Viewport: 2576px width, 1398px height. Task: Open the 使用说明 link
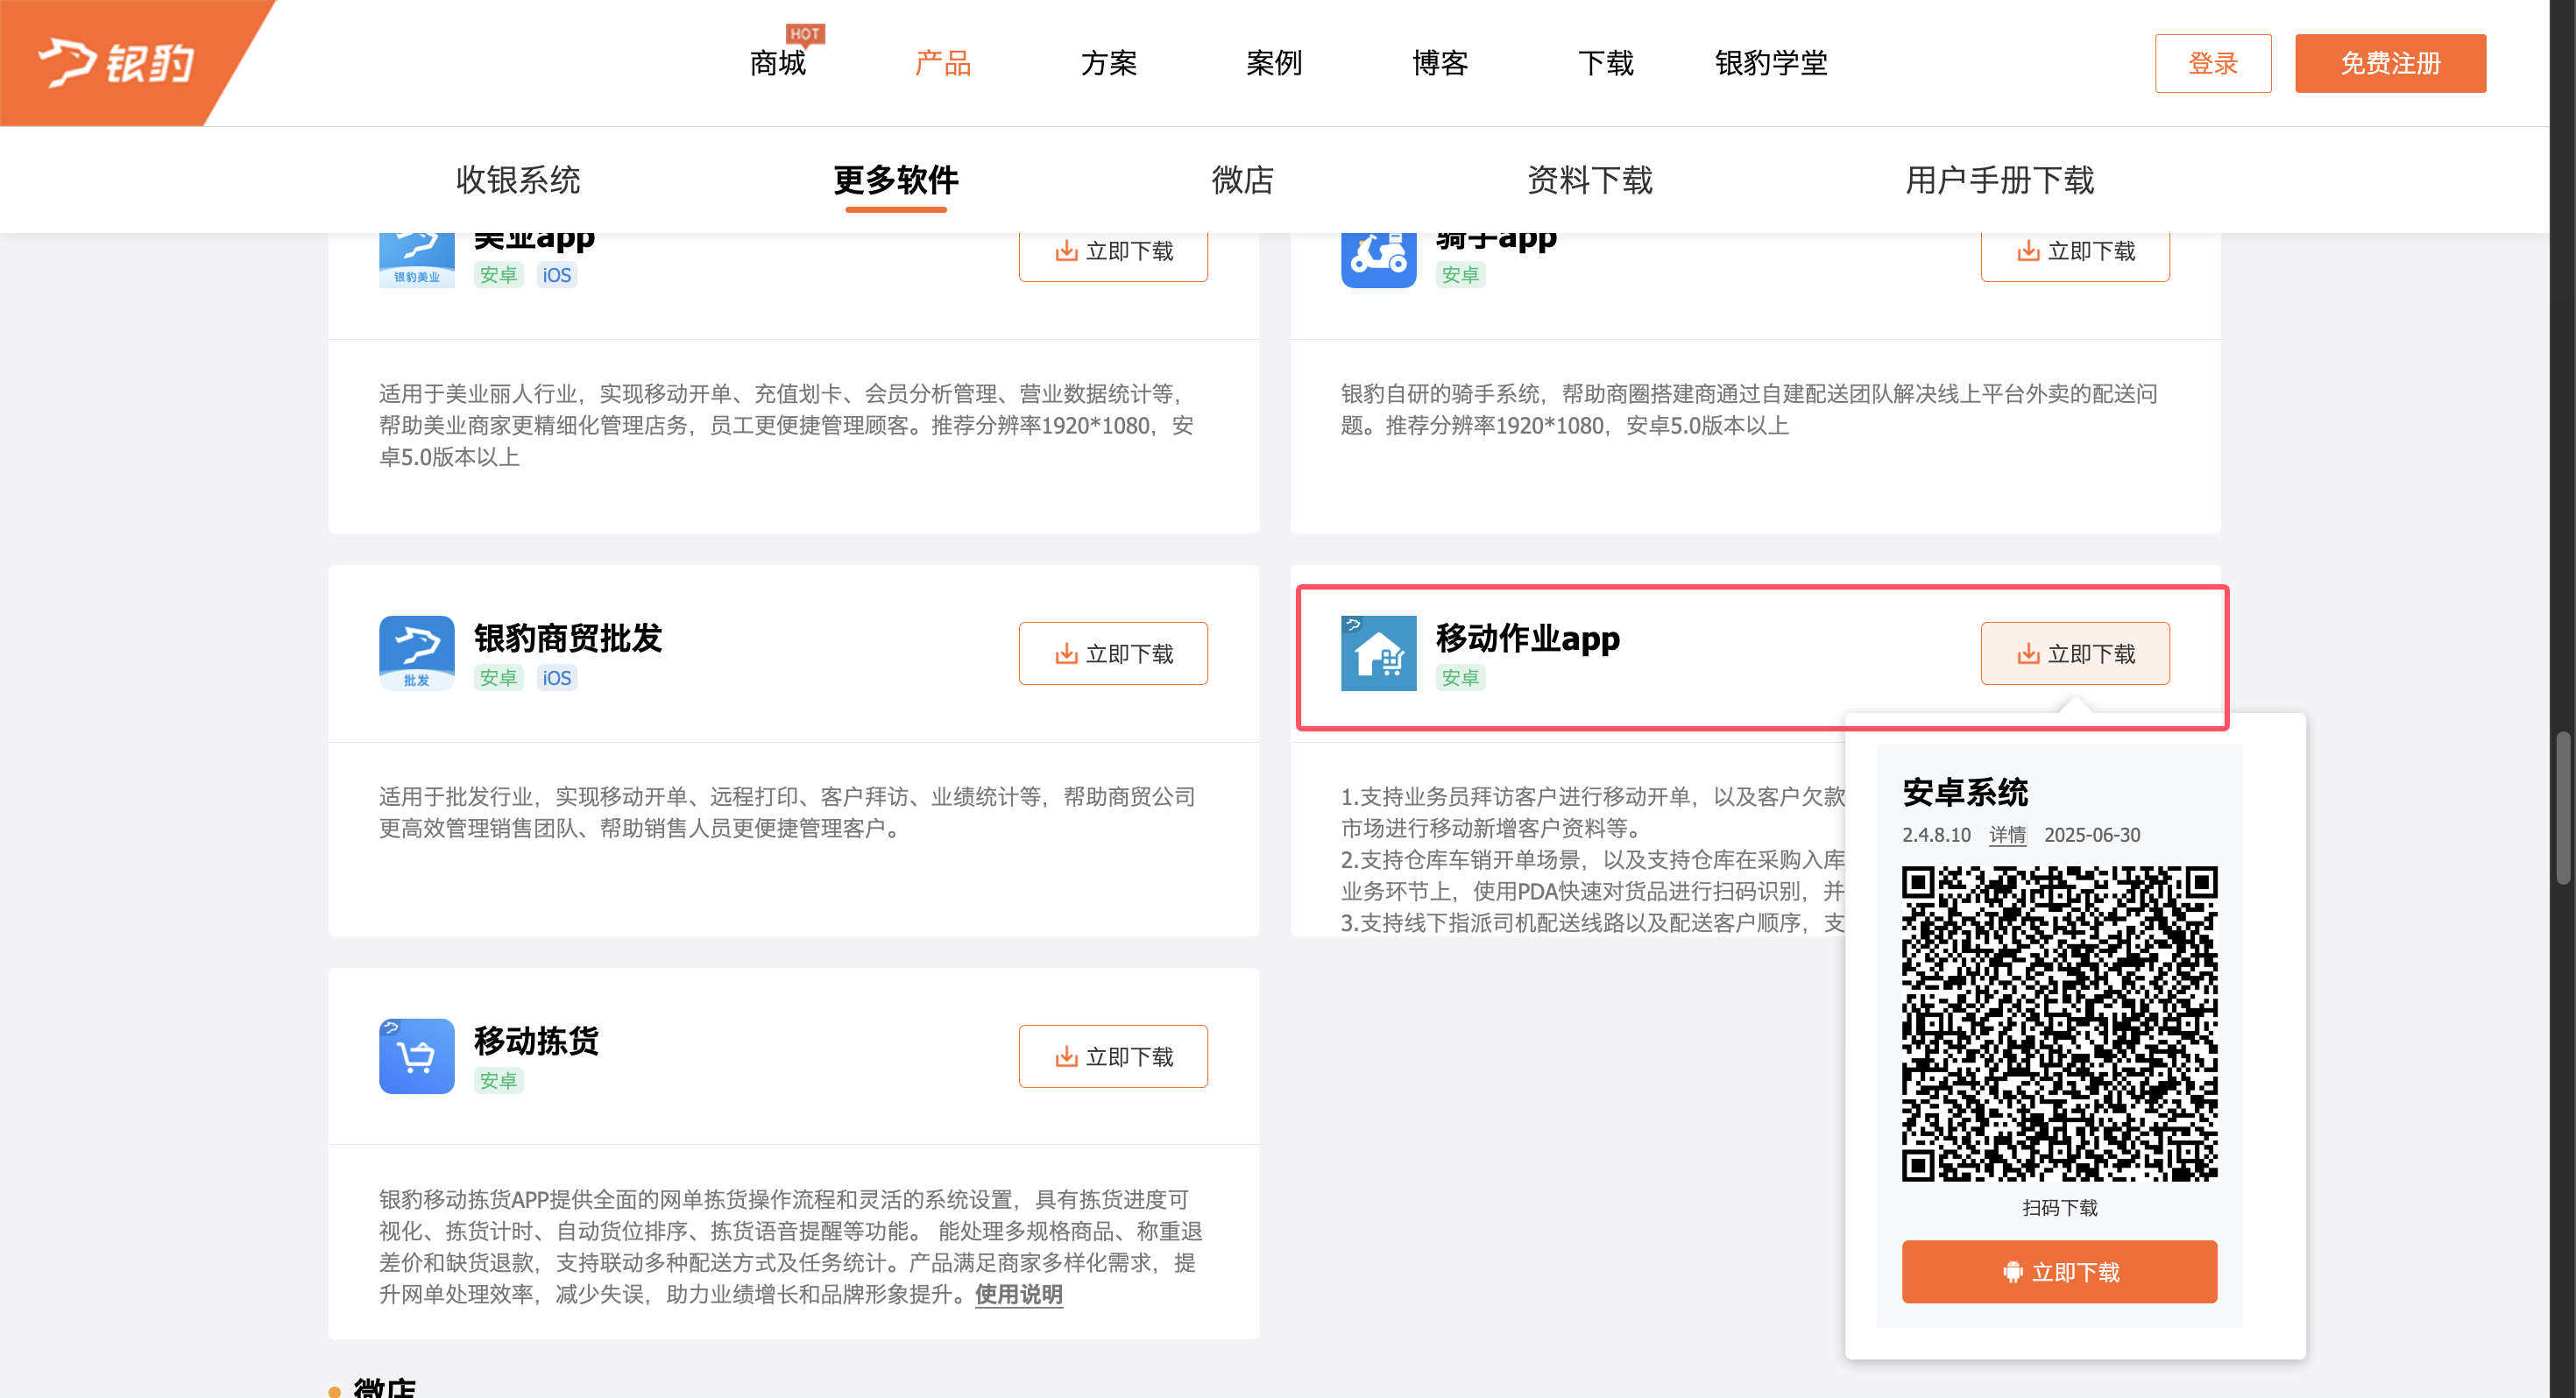click(x=1019, y=1294)
